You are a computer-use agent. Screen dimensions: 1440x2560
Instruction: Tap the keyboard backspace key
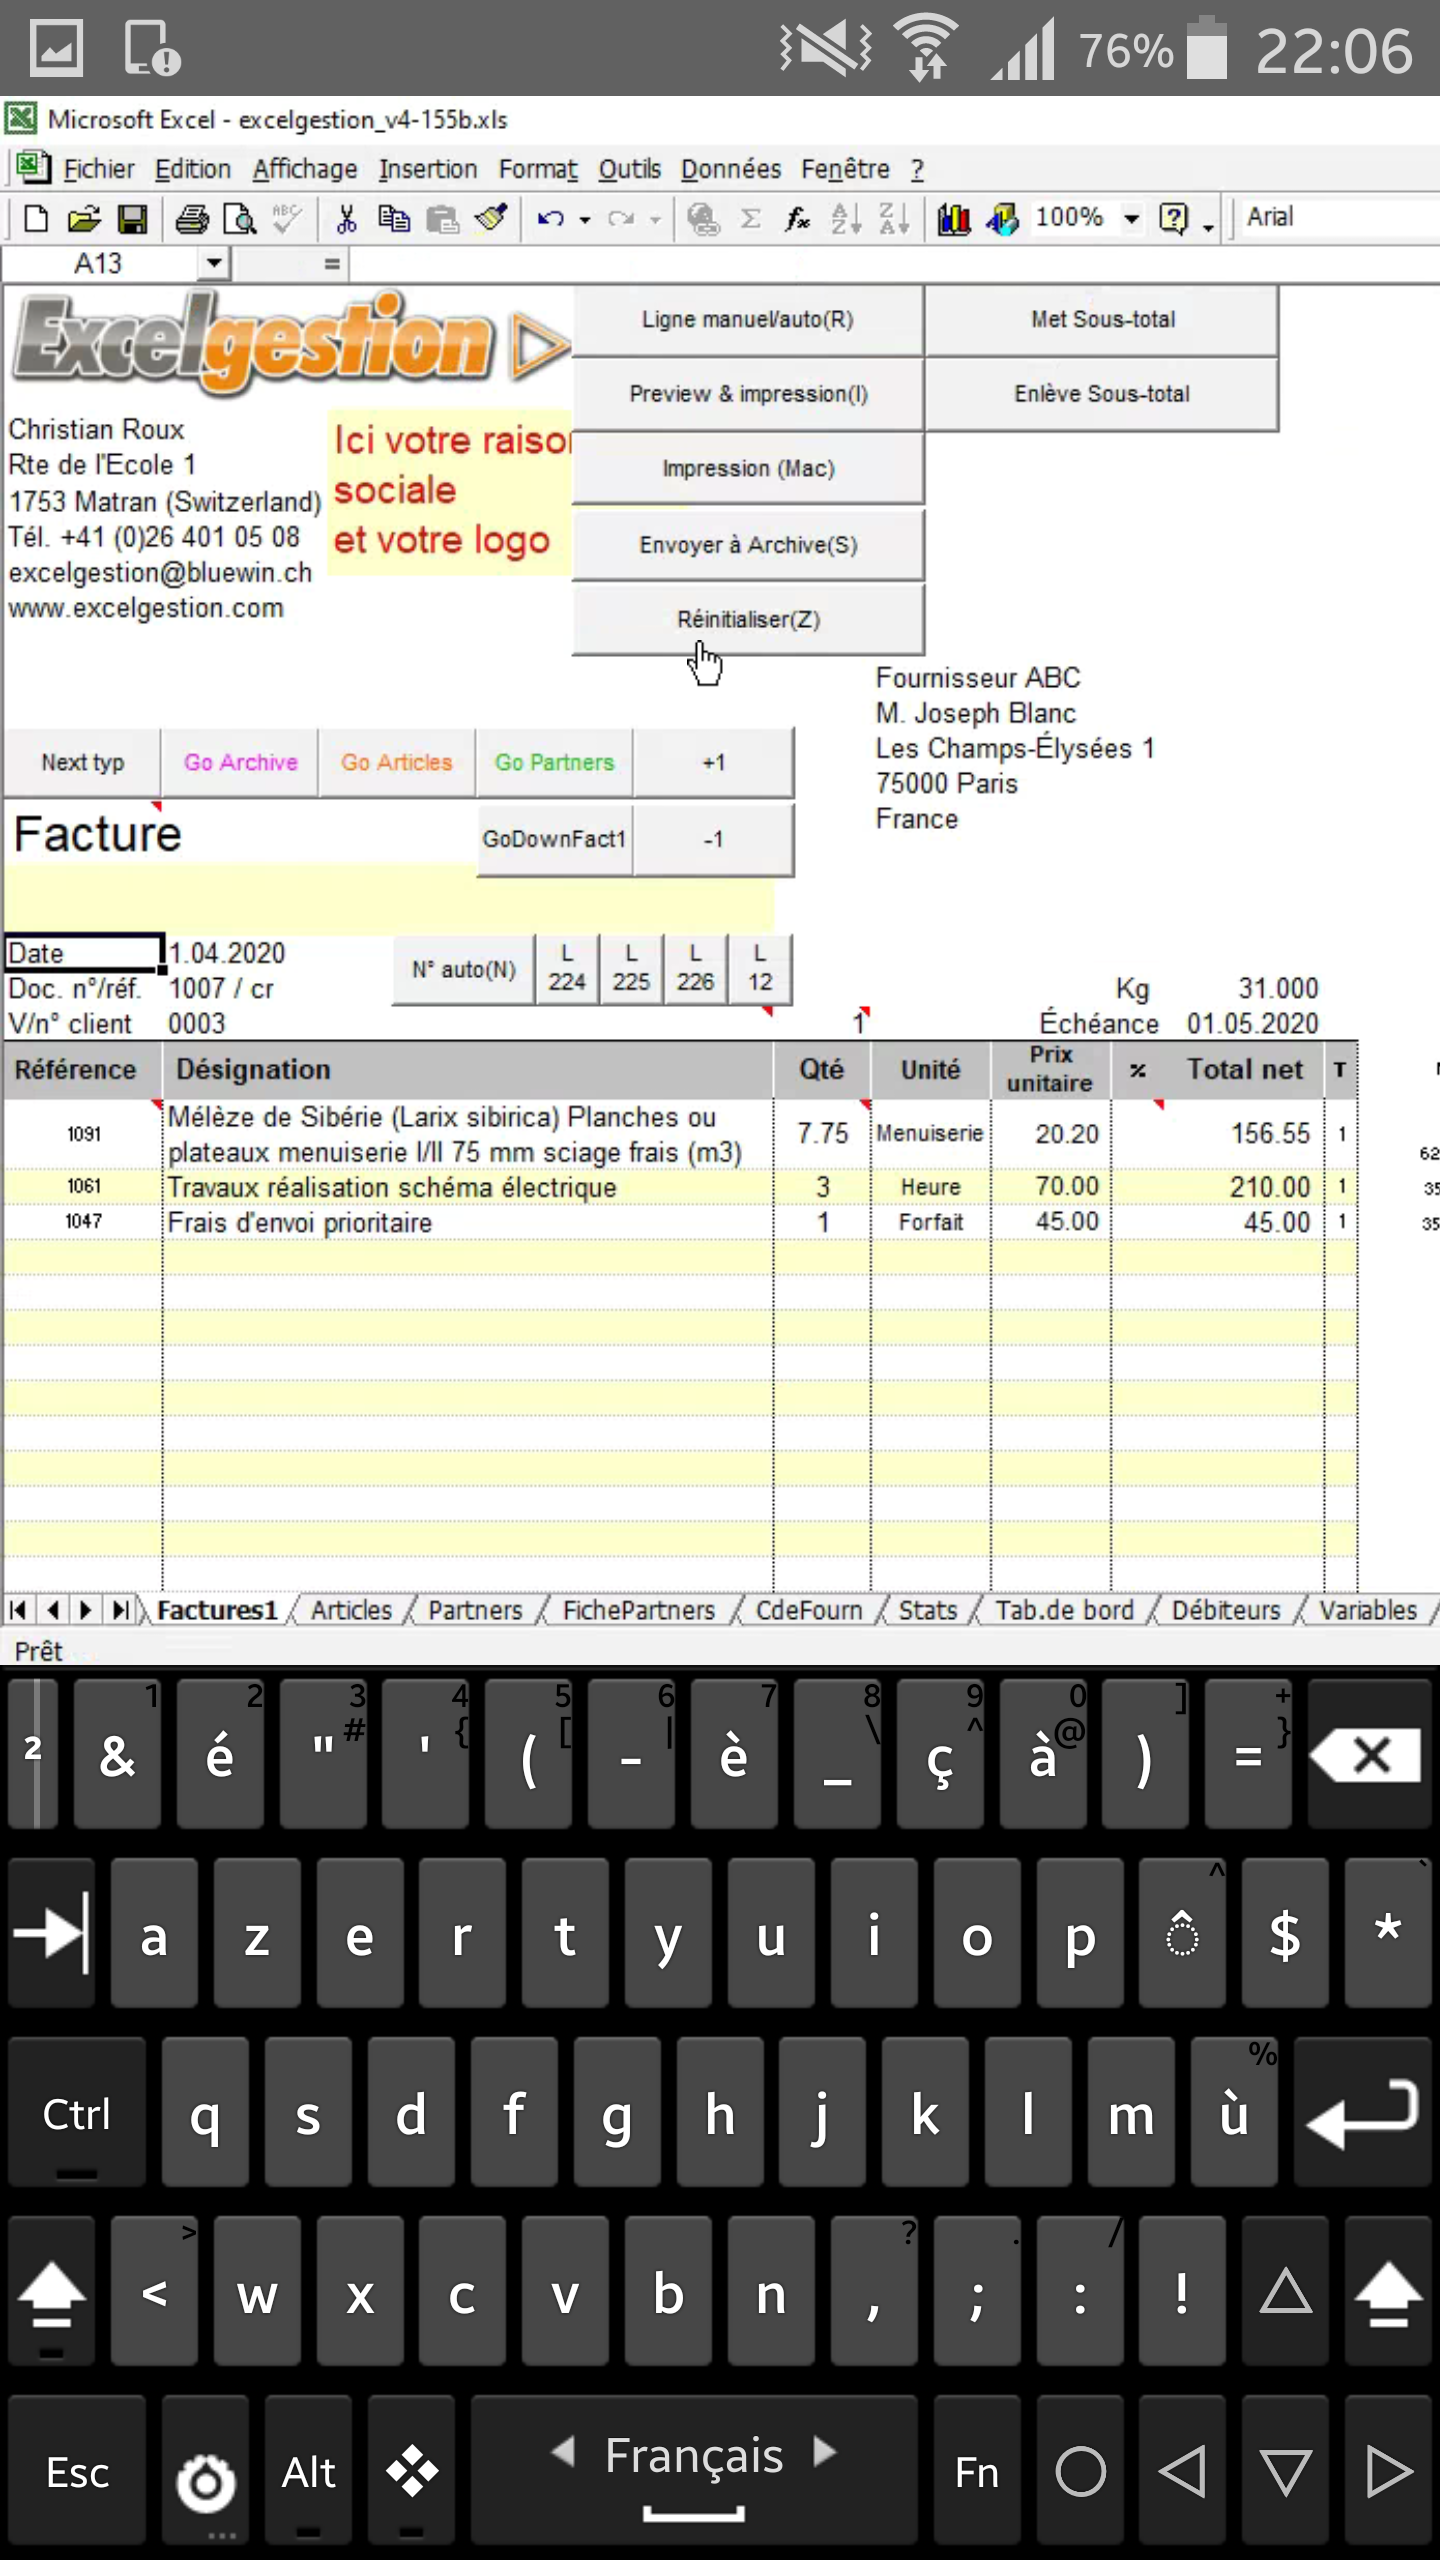point(1369,1755)
